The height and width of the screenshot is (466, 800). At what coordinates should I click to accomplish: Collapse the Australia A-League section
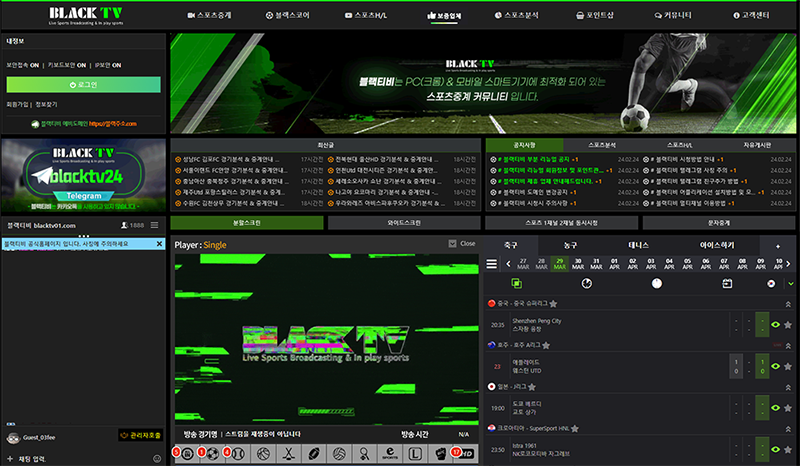click(788, 346)
